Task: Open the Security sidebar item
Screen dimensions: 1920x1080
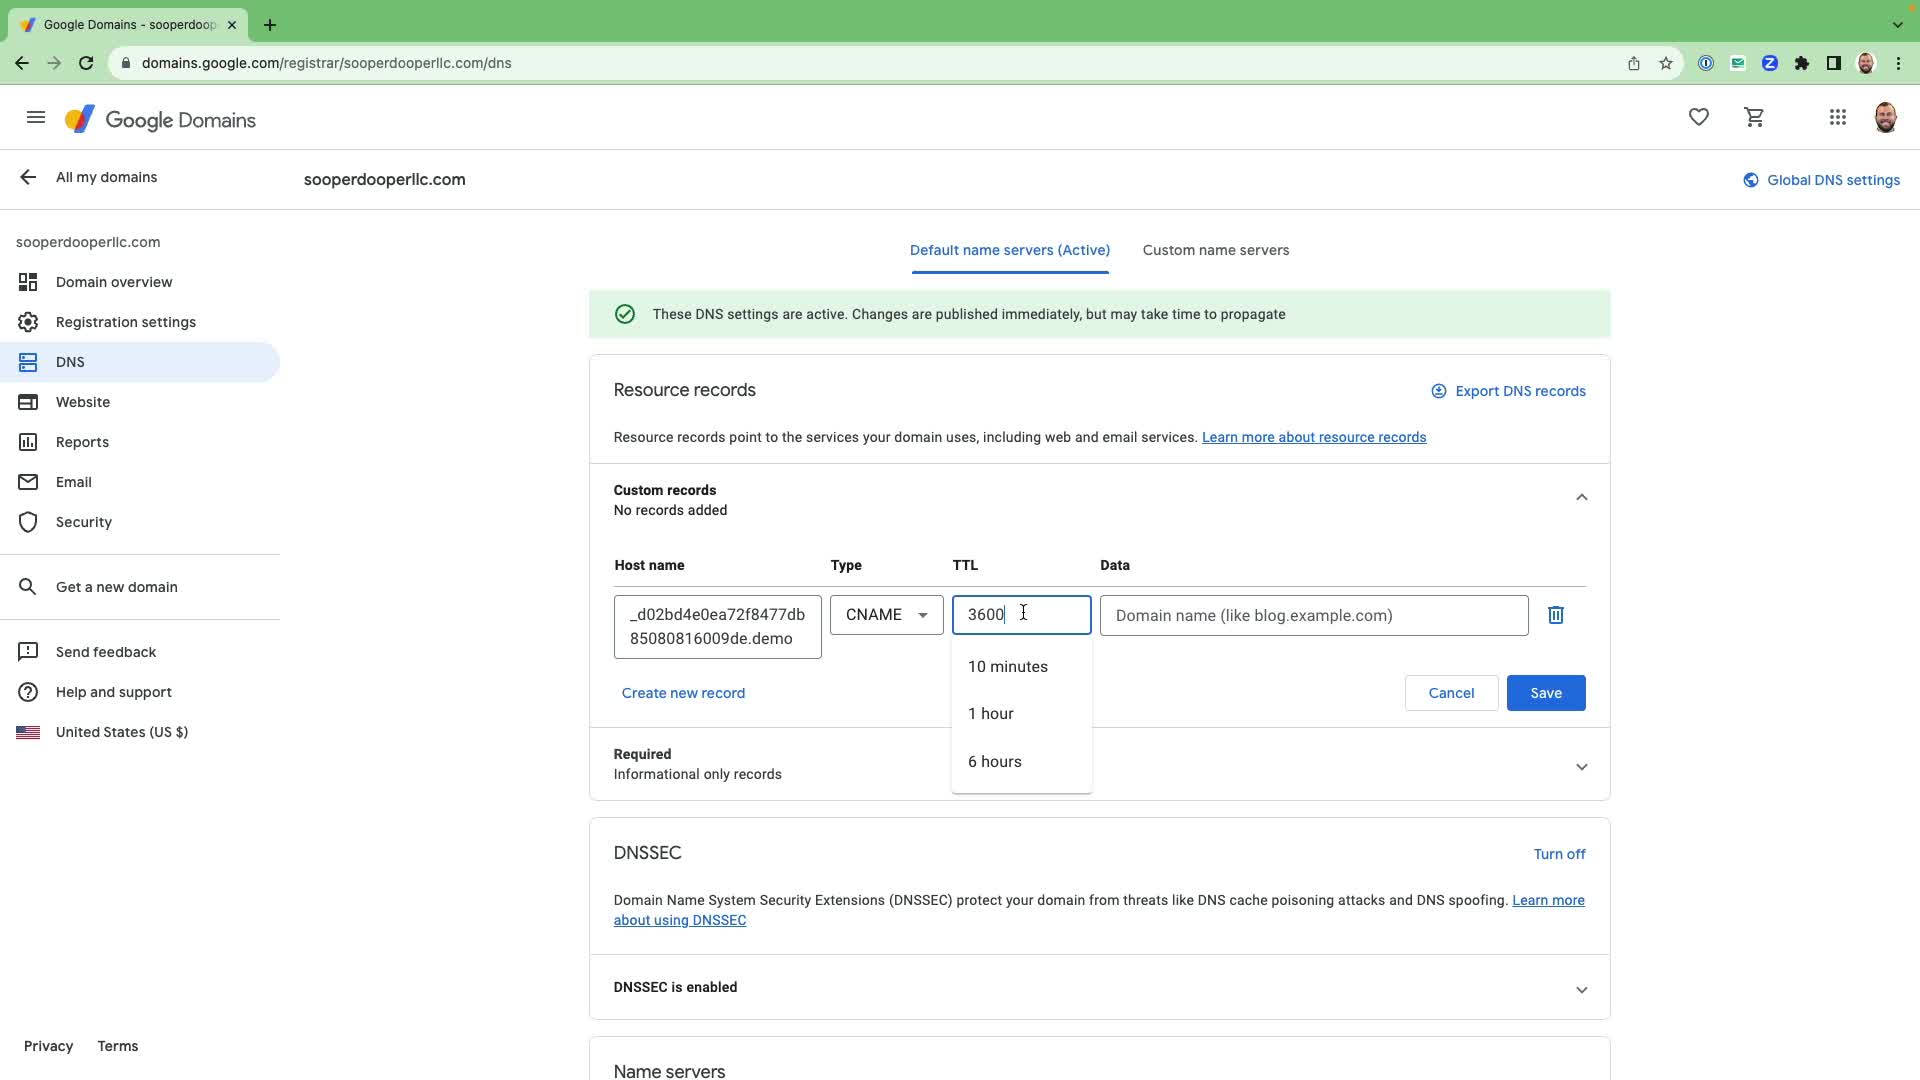Action: point(84,522)
